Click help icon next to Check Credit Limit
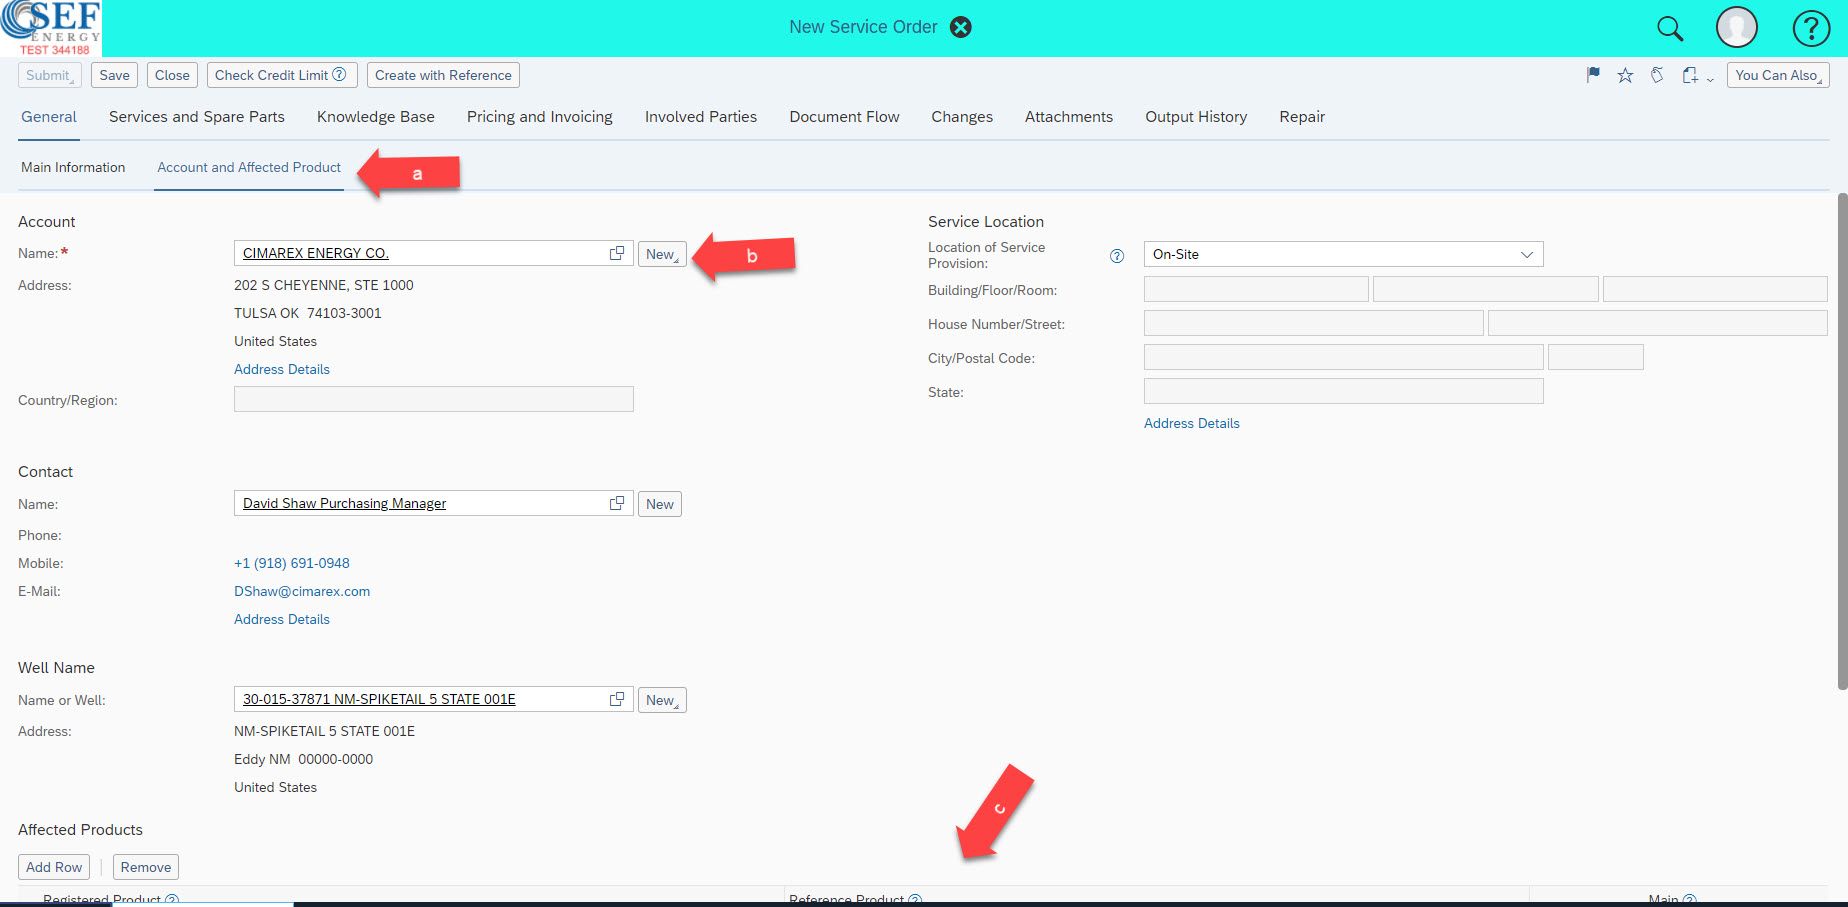 click(x=339, y=74)
